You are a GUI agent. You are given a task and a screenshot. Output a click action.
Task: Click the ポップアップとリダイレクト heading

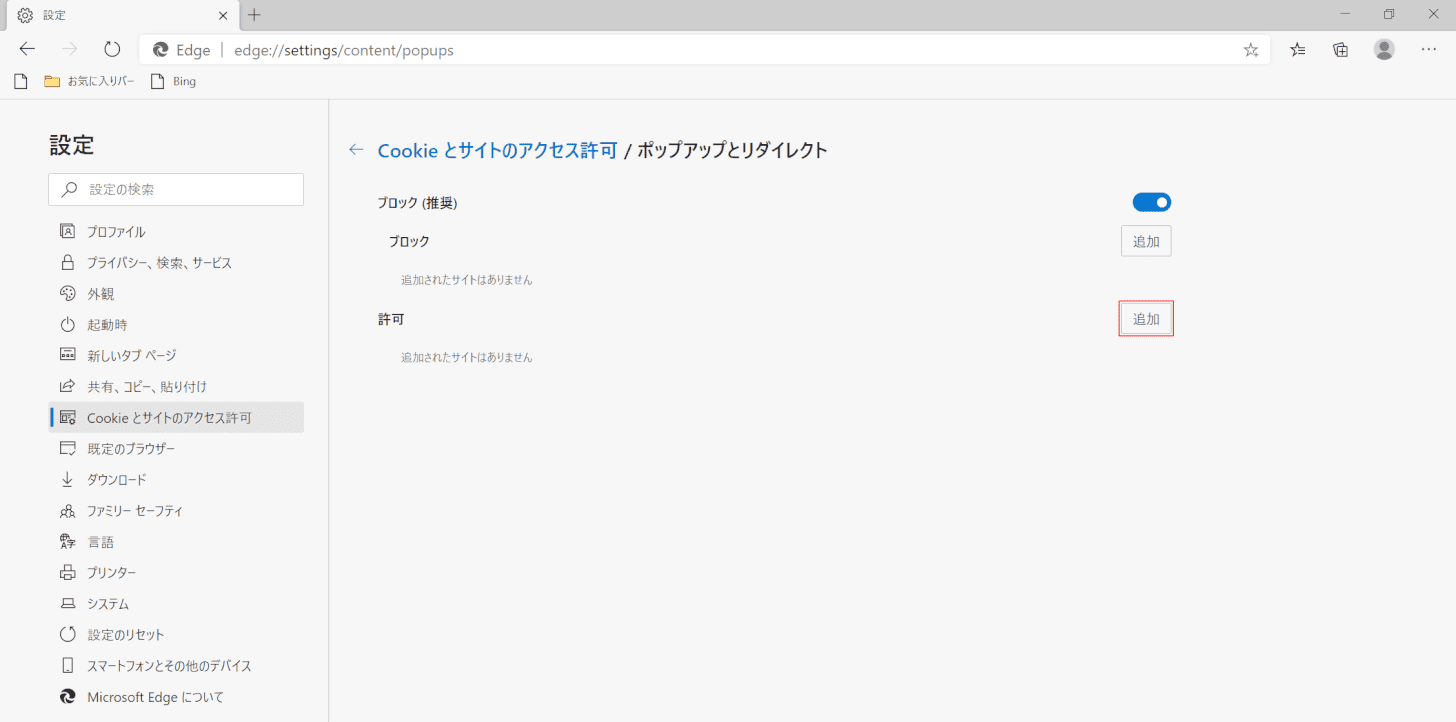coord(733,150)
